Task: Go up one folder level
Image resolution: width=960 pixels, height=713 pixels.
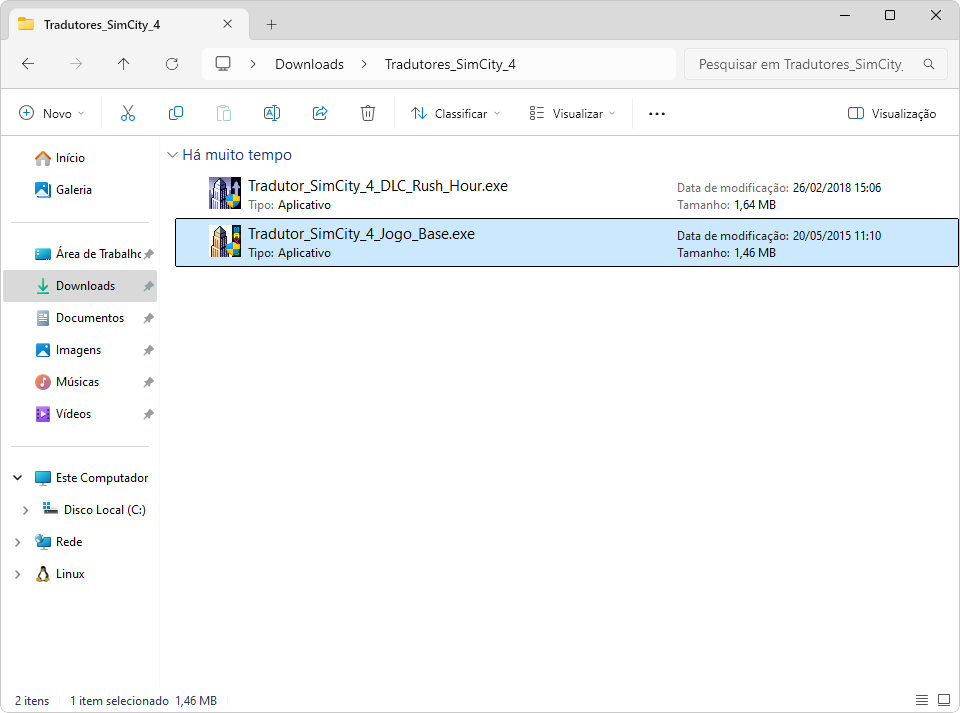Action: 124,64
